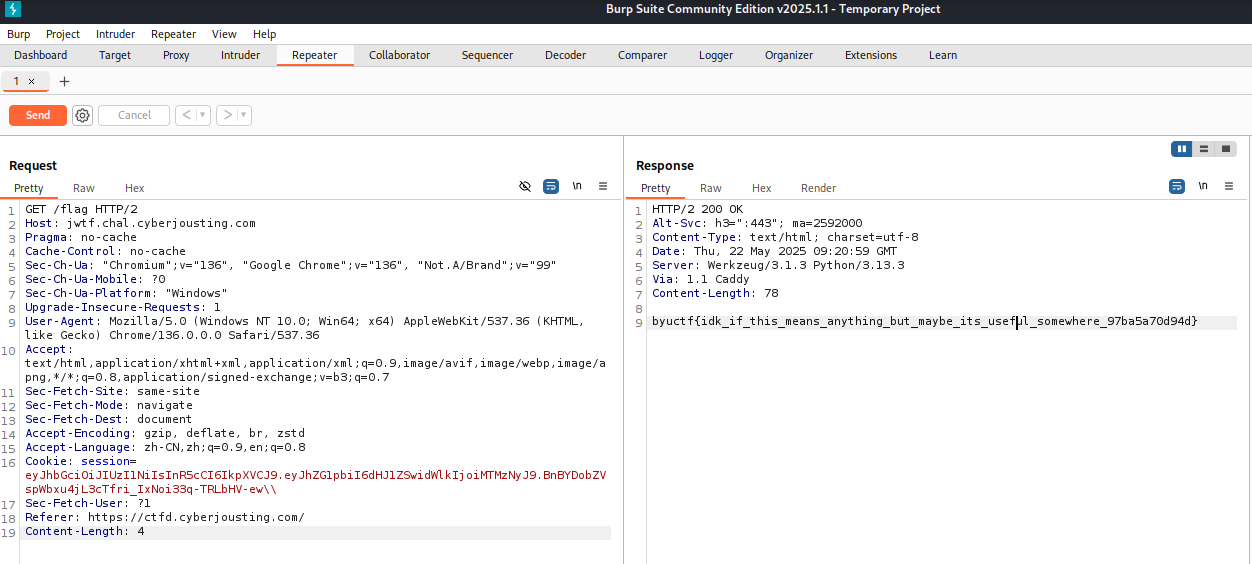Open the Repeater menu

pos(174,34)
